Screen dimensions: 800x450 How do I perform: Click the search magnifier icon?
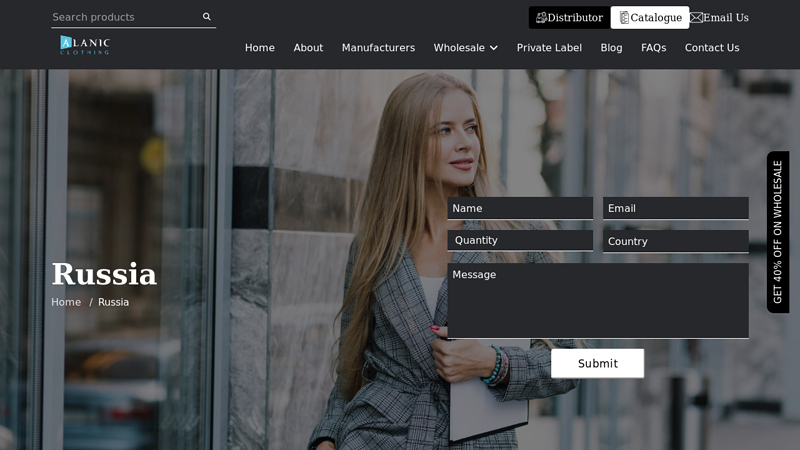pyautogui.click(x=207, y=17)
